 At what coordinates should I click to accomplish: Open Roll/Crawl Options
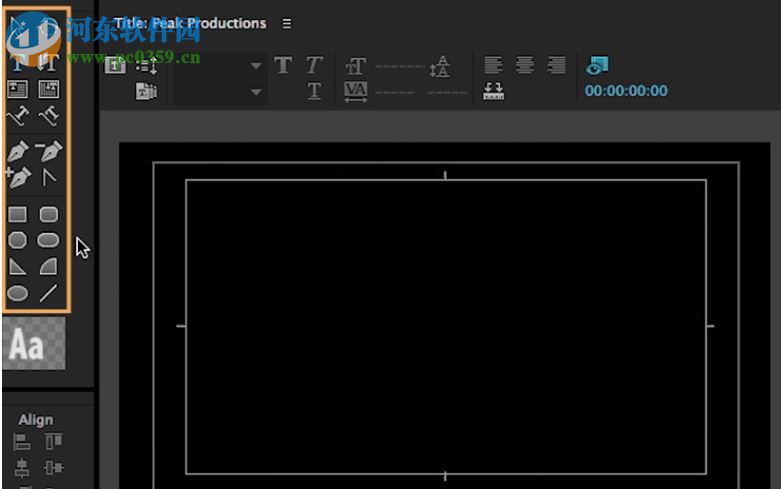[x=146, y=65]
